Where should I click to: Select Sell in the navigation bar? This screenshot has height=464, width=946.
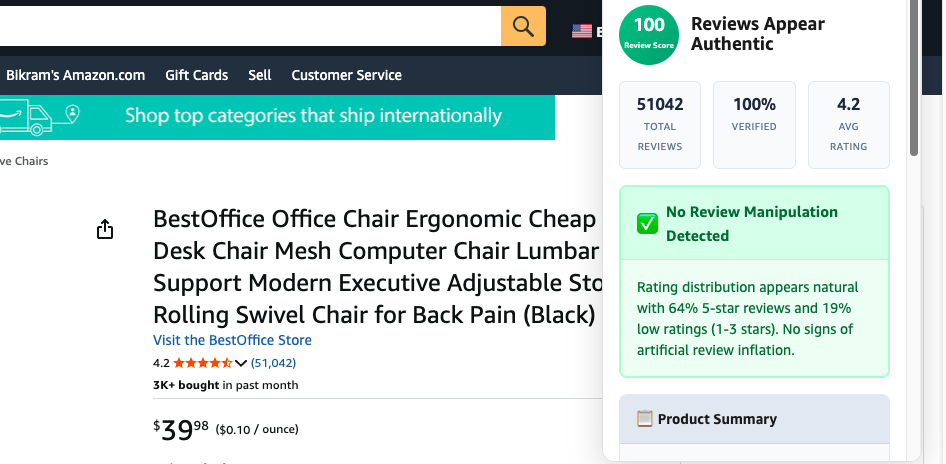coord(259,75)
